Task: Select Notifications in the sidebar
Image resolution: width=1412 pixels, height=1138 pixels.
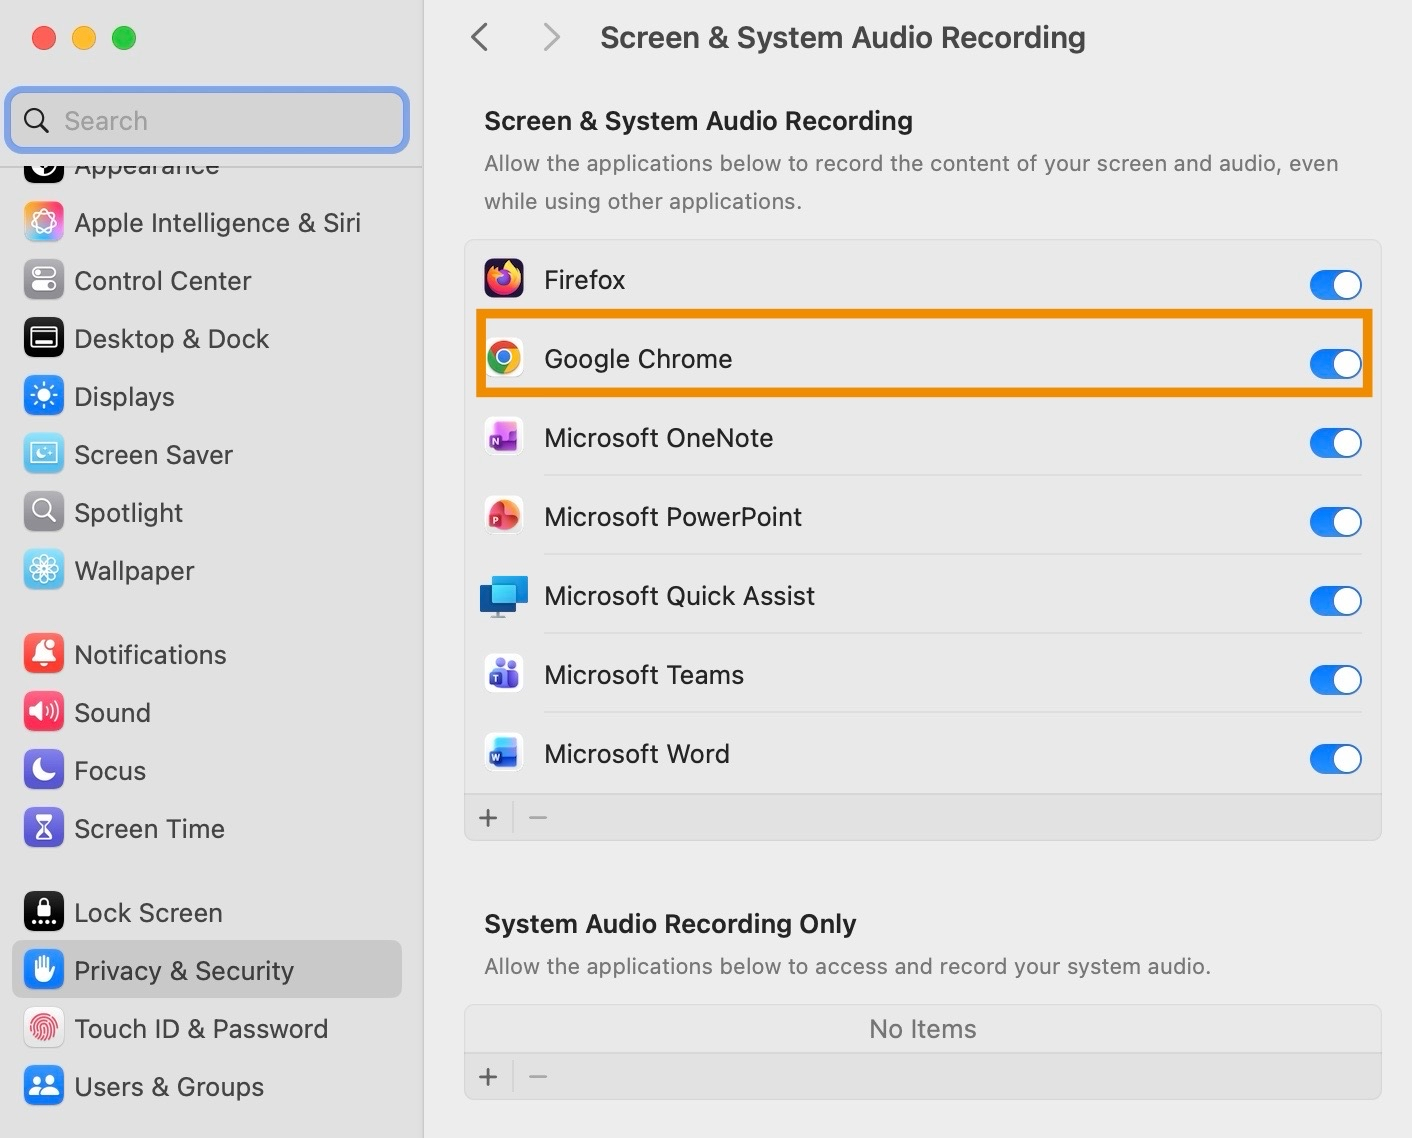Action: pos(150,655)
